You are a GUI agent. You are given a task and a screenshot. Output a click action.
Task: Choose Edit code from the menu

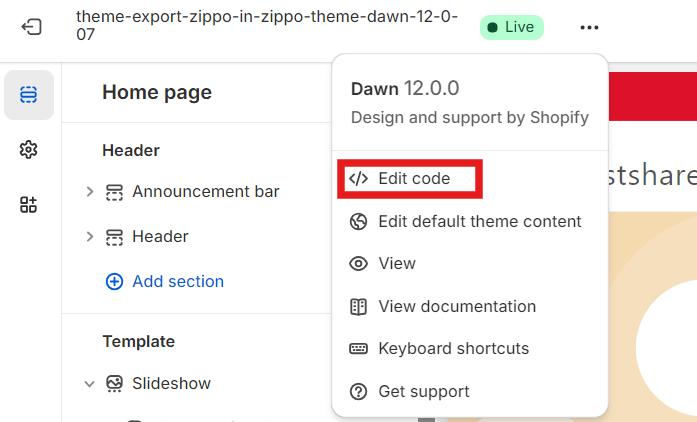(413, 179)
